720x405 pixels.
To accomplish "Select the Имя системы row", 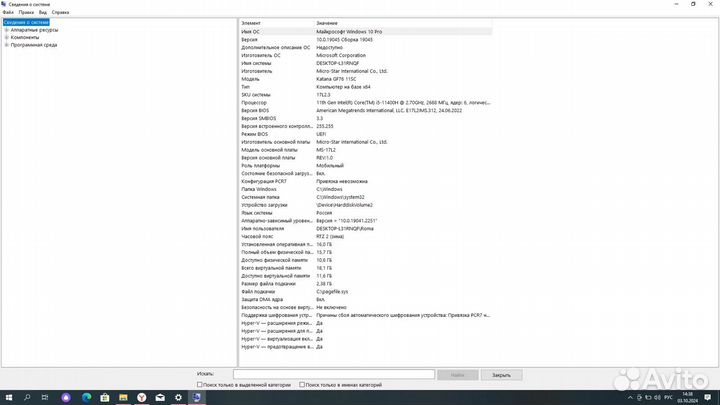I will pyautogui.click(x=366, y=63).
